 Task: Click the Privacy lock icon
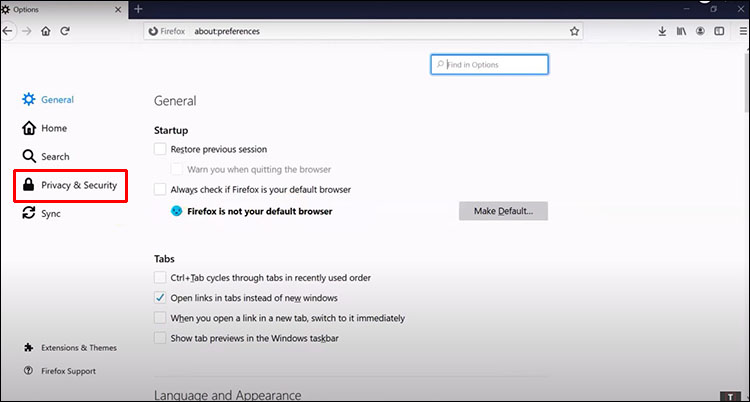[x=29, y=185]
